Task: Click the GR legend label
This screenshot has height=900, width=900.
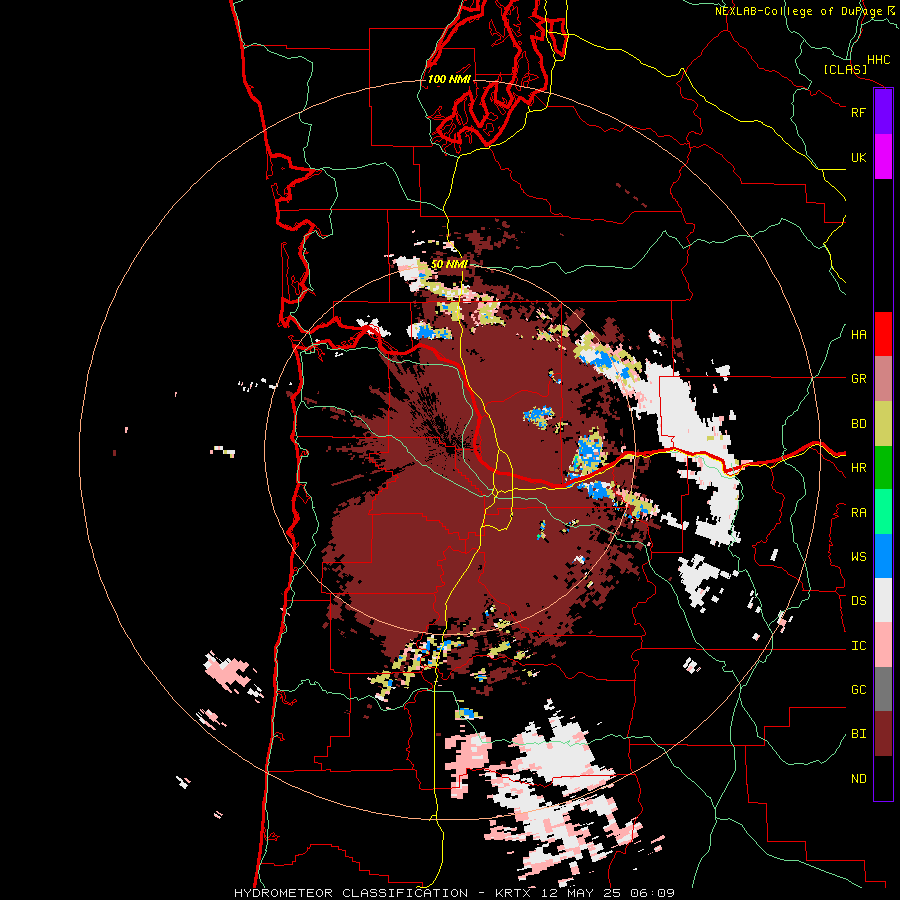Action: (858, 379)
